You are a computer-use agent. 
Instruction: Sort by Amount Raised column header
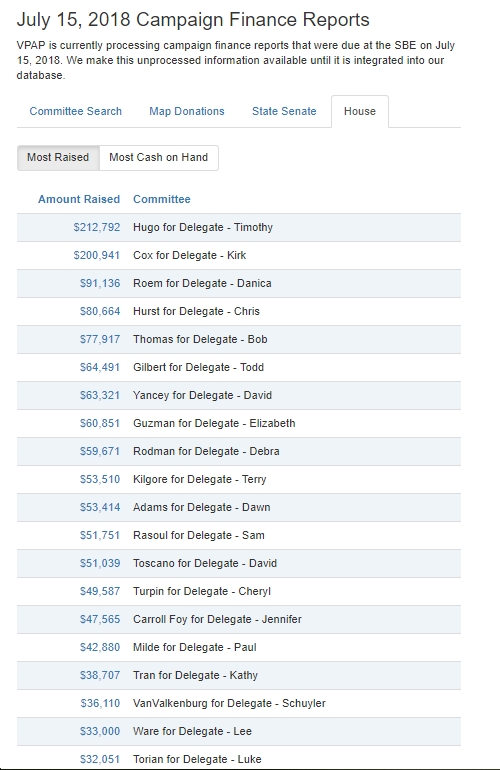pyautogui.click(x=79, y=199)
